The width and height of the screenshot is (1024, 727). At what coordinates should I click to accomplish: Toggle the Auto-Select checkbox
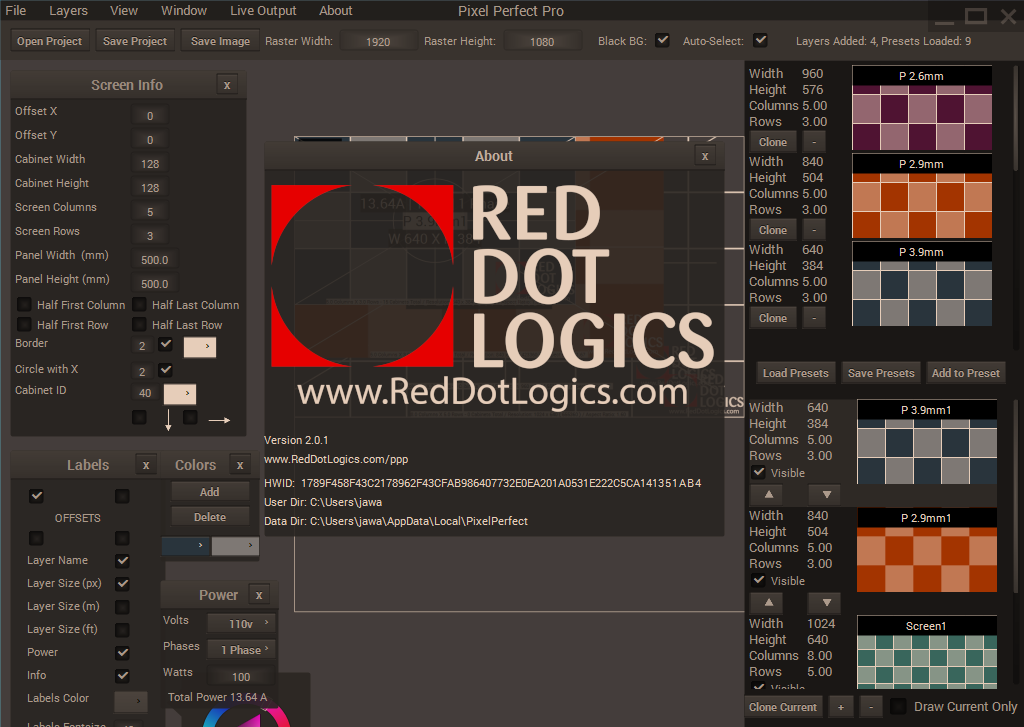click(x=760, y=40)
